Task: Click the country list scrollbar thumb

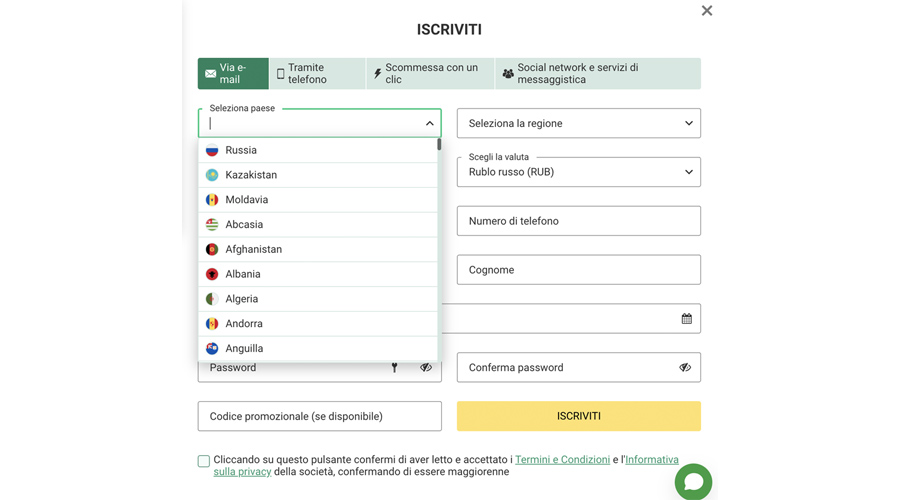Action: click(439, 144)
